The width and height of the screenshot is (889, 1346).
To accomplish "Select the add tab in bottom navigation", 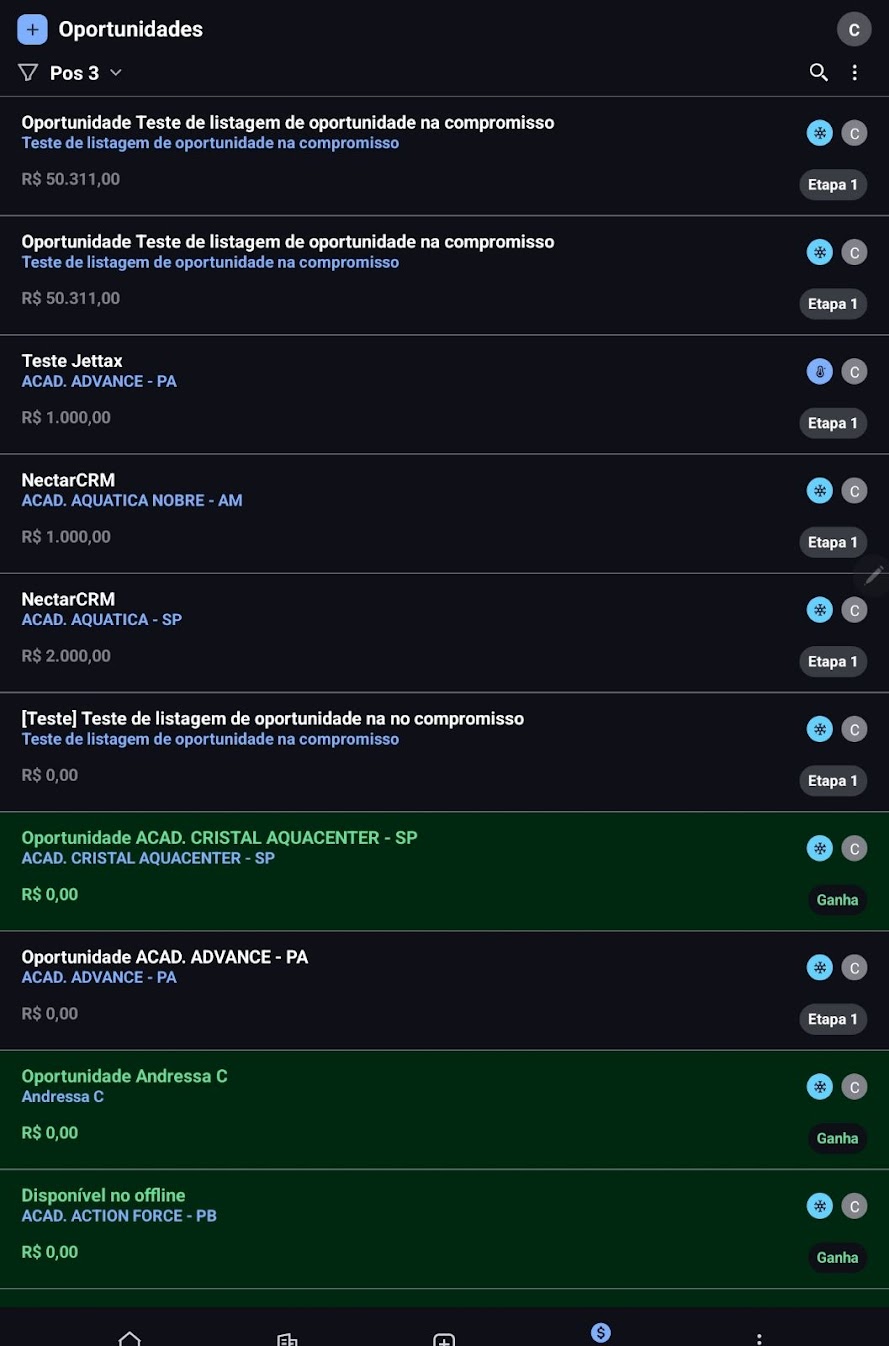I will 444,1339.
